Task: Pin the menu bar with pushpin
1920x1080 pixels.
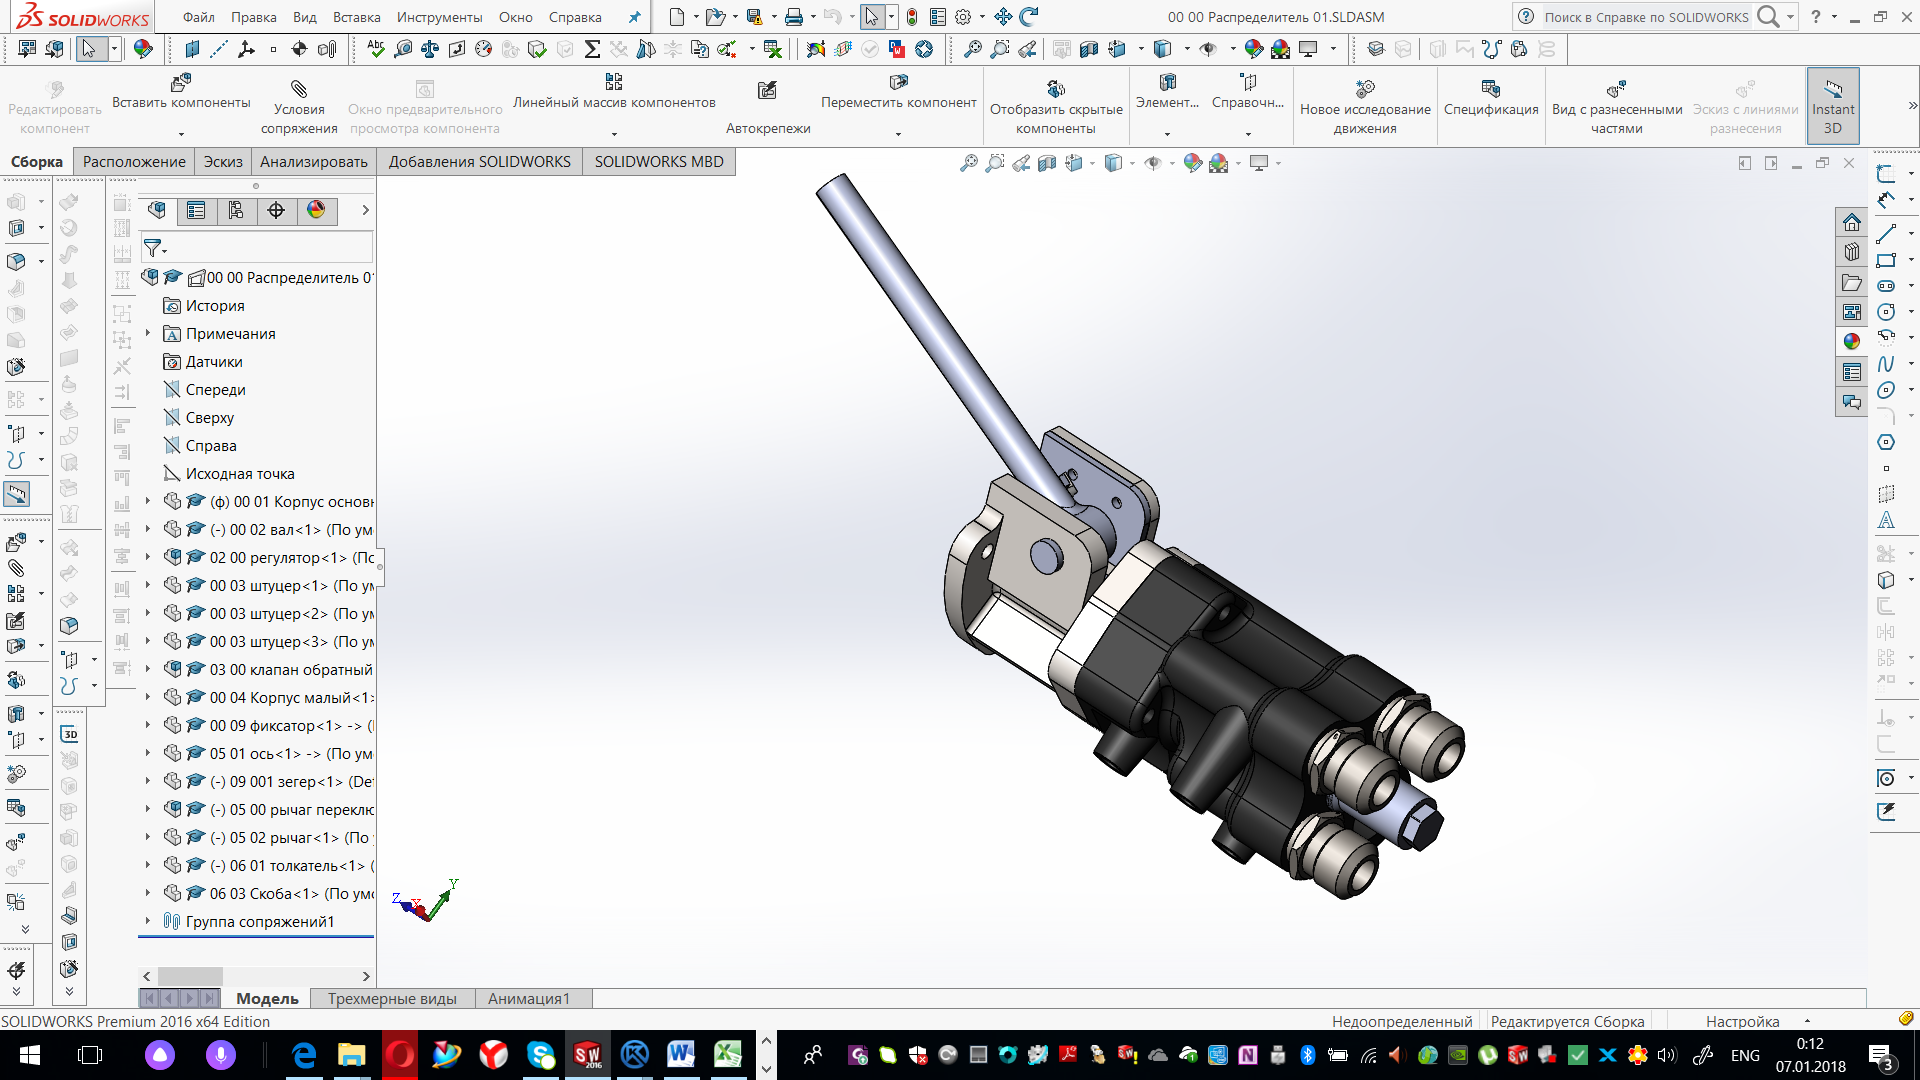Action: point(634,17)
